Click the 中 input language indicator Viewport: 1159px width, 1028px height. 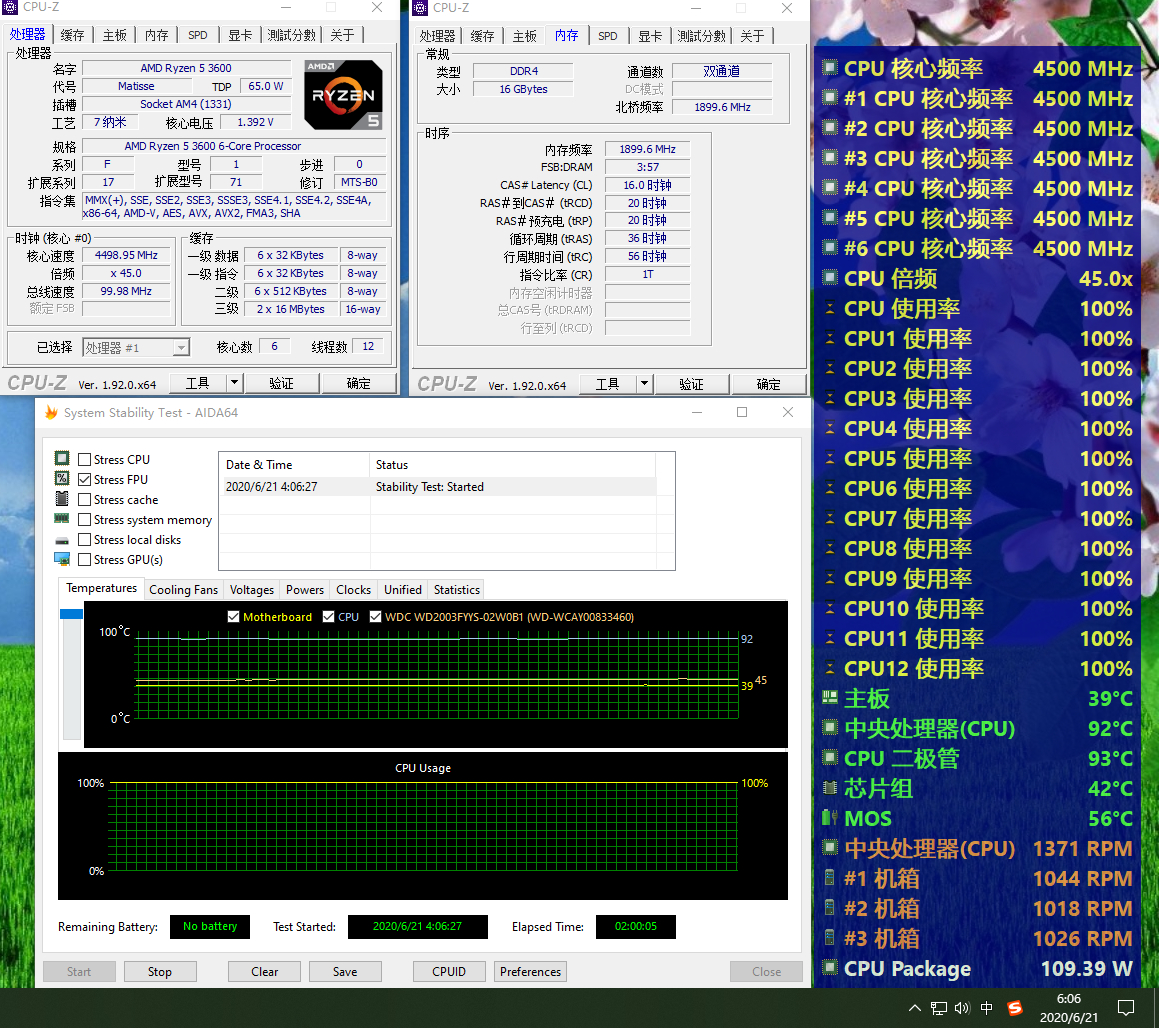(987, 1008)
